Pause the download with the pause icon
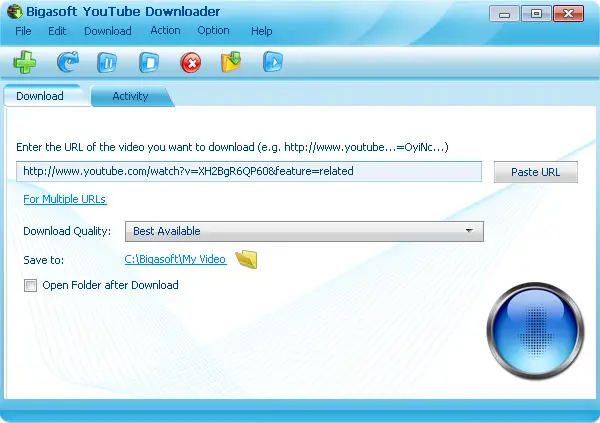 [x=107, y=62]
